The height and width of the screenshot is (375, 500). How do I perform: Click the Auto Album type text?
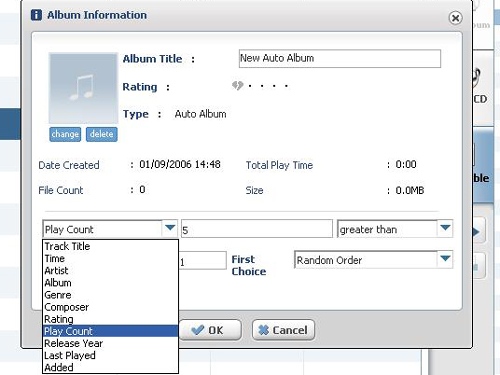pos(200,114)
